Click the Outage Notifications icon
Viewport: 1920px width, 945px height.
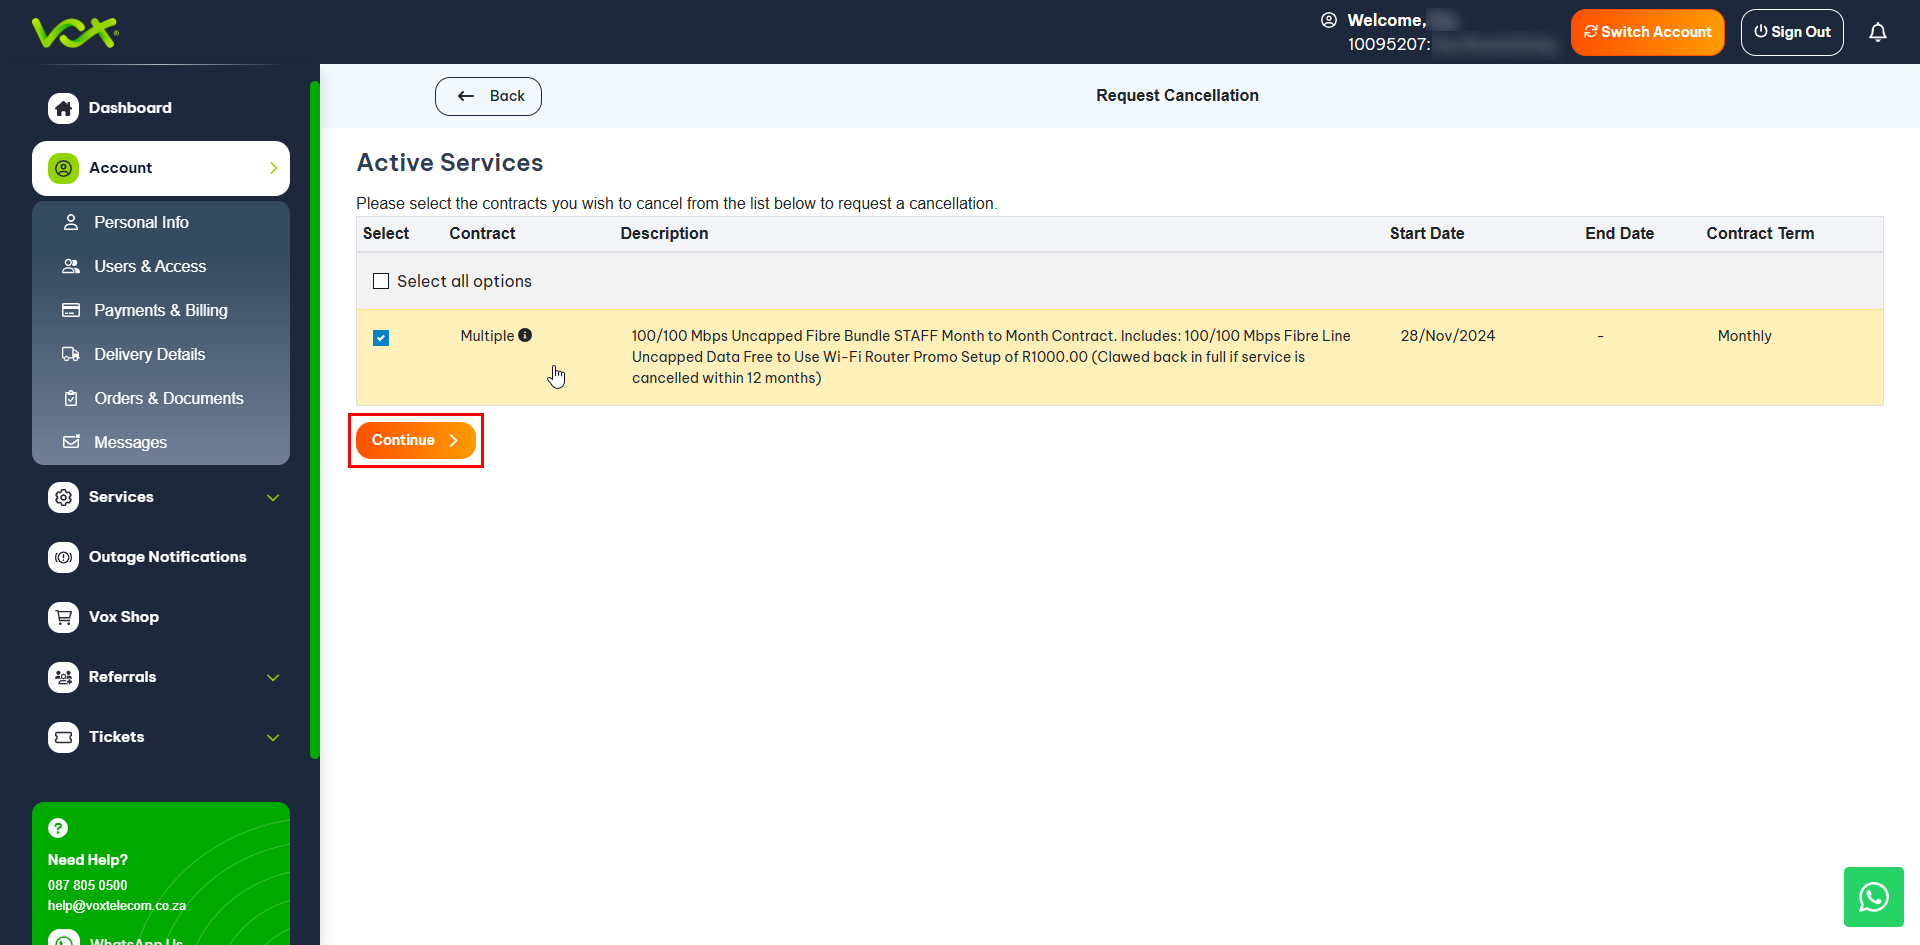coord(63,557)
